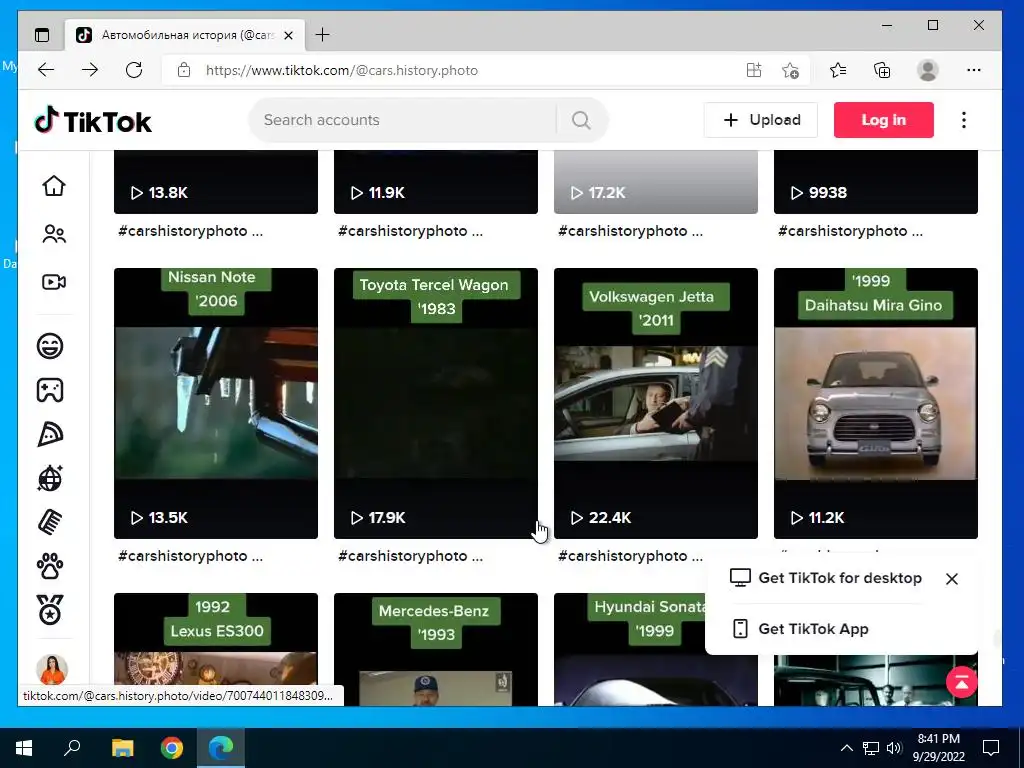
Task: Open the 1999 Daihatsu Mira Gino video
Action: (876, 404)
